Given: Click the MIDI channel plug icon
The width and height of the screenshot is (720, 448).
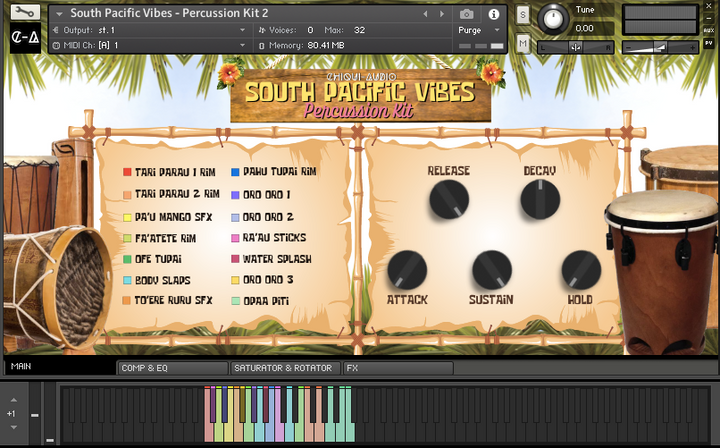Looking at the screenshot, I should (56, 45).
